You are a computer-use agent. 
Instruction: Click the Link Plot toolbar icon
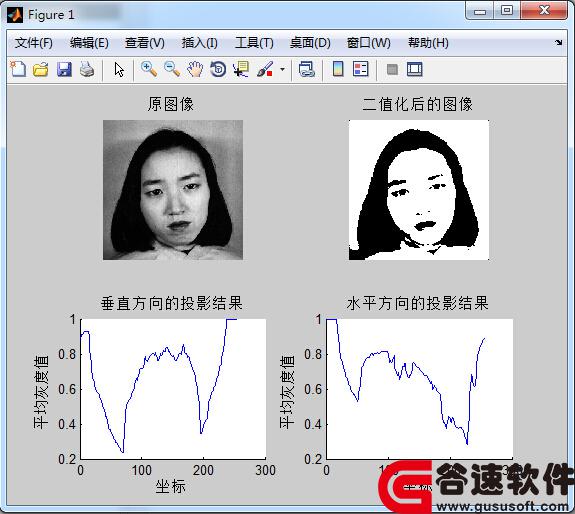[307, 69]
